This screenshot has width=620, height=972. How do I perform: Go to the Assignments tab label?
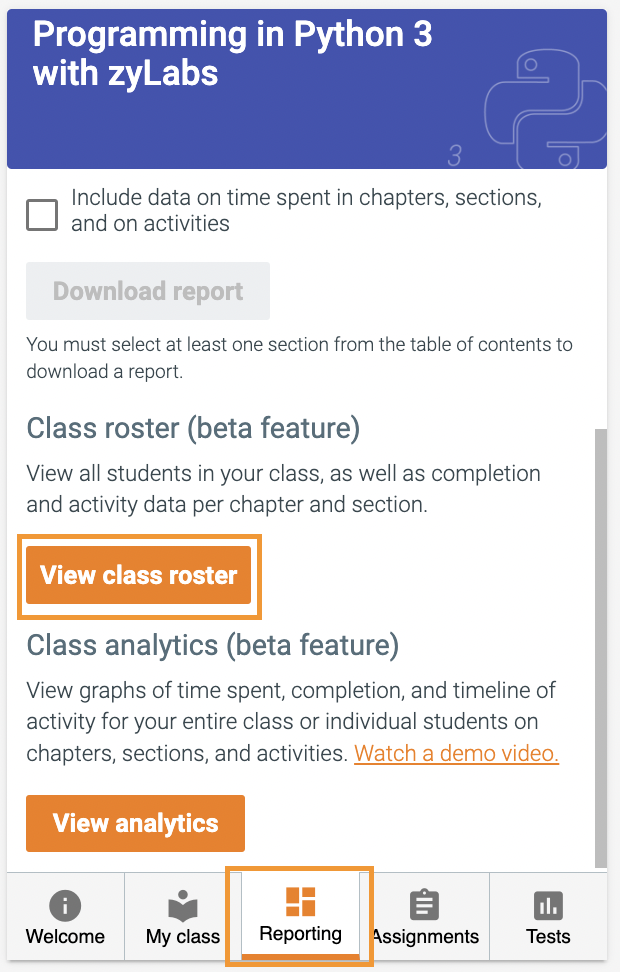pos(425,937)
